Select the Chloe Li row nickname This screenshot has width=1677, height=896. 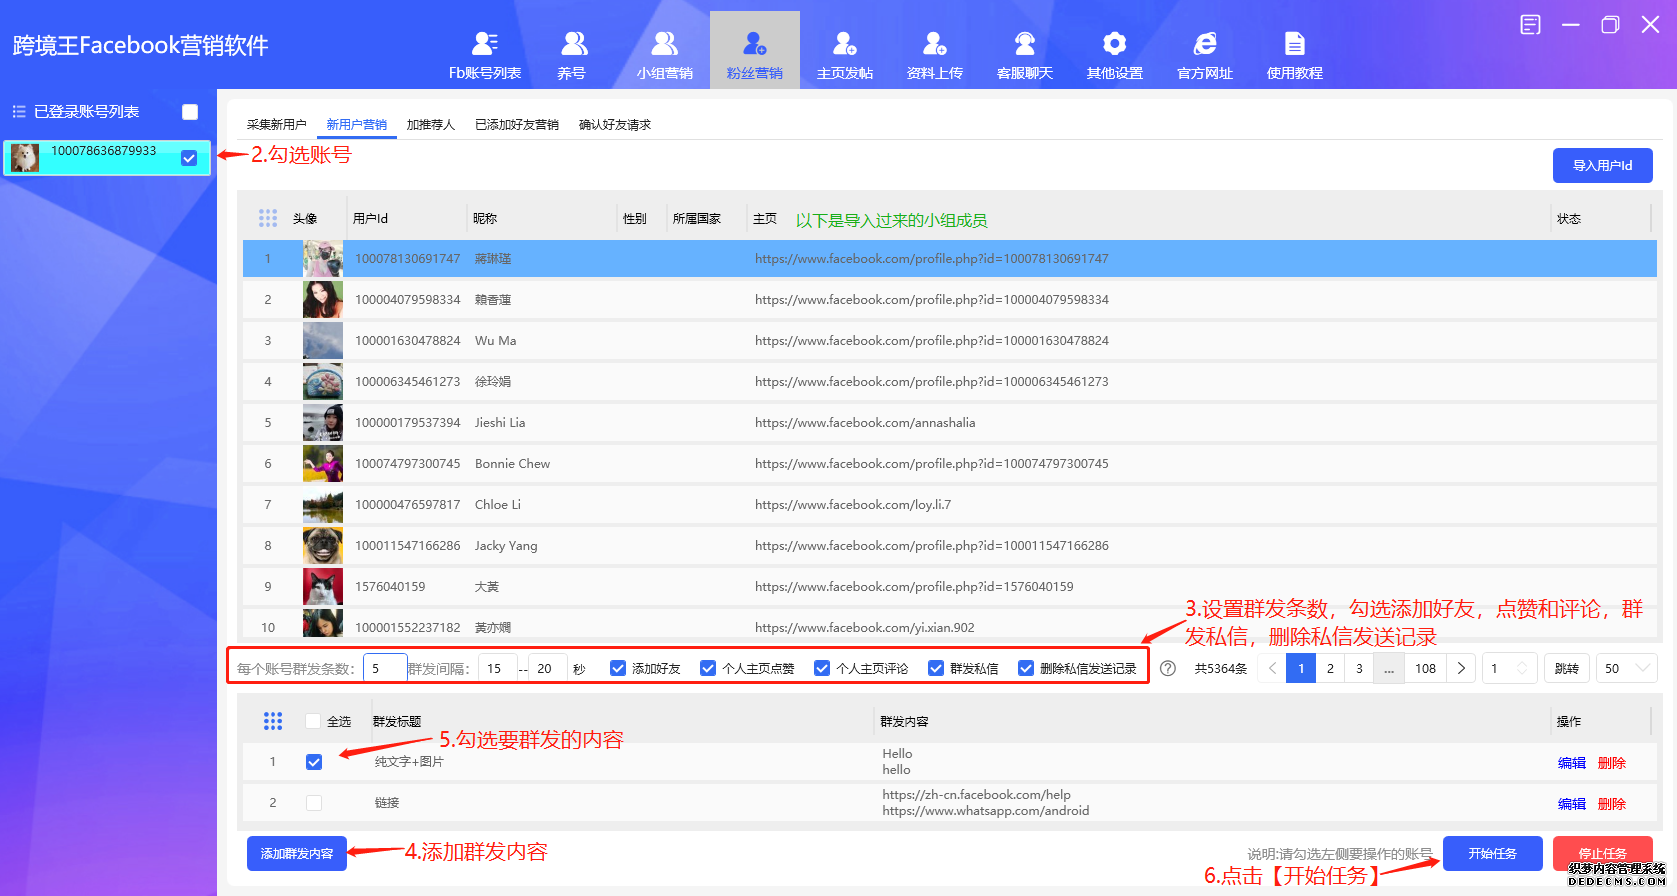coord(498,505)
